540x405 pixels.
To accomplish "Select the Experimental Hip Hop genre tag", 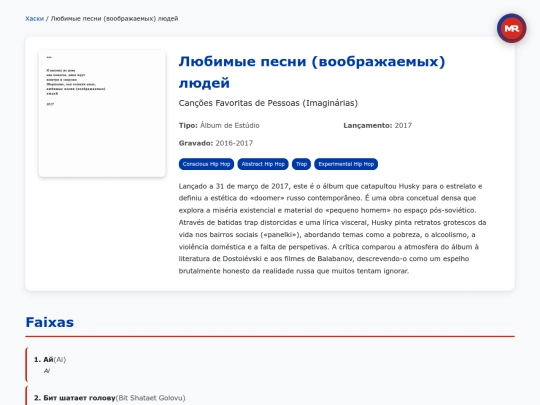I will pyautogui.click(x=346, y=164).
